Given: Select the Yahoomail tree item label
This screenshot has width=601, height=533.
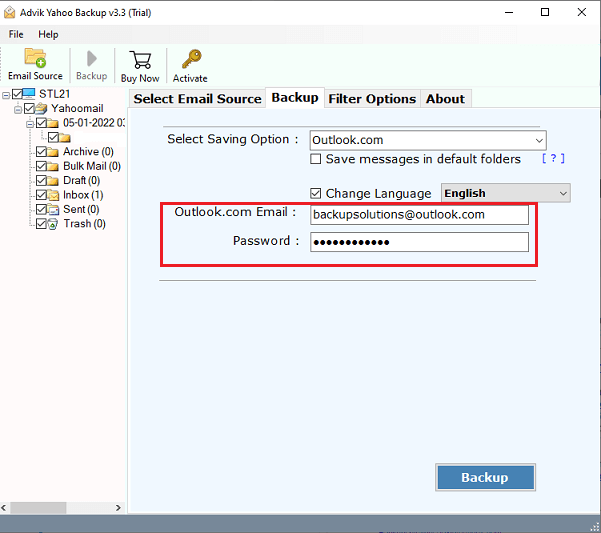Looking at the screenshot, I should click(77, 108).
